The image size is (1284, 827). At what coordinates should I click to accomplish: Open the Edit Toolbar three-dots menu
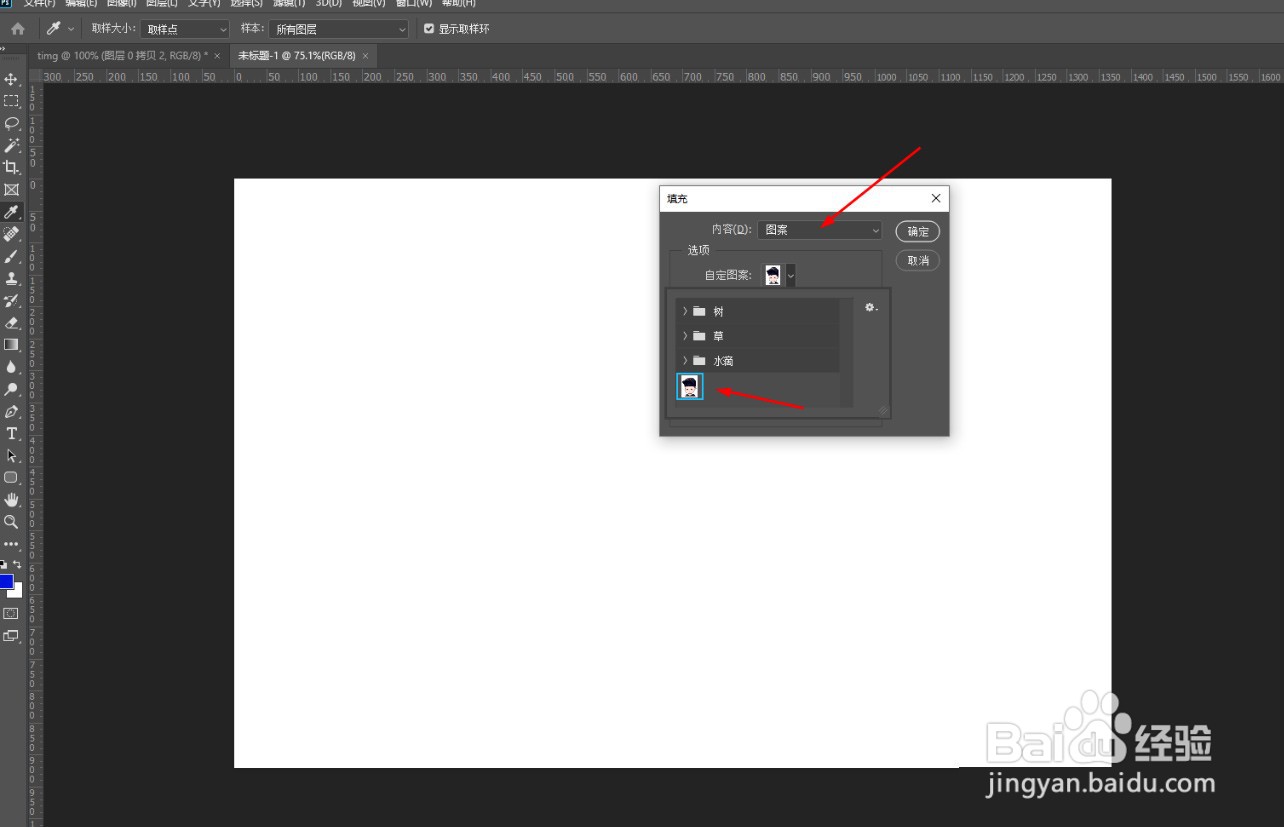pyautogui.click(x=12, y=544)
